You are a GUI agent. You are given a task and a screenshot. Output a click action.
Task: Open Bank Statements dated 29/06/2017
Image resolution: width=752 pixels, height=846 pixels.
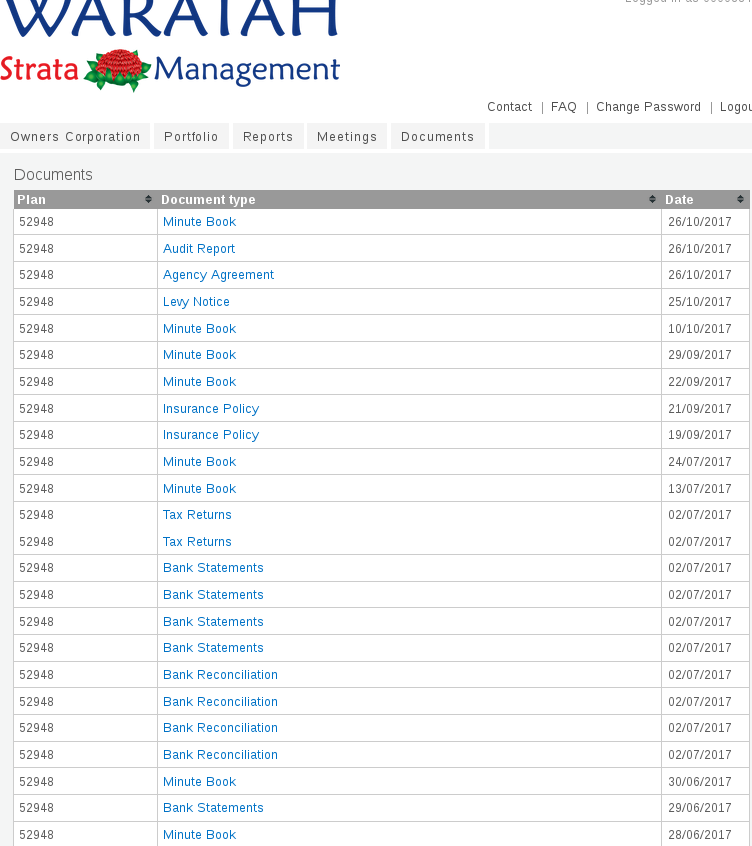[x=213, y=808]
